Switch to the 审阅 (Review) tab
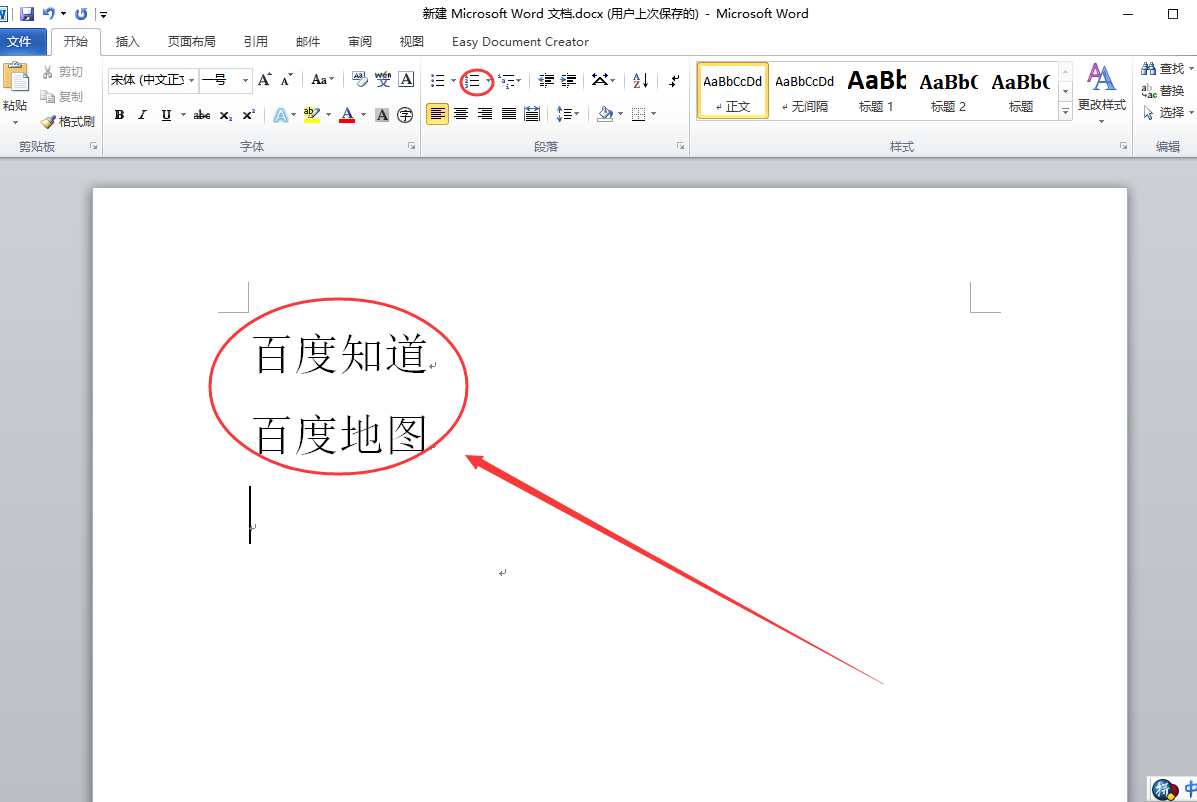The height and width of the screenshot is (802, 1197). pos(360,42)
